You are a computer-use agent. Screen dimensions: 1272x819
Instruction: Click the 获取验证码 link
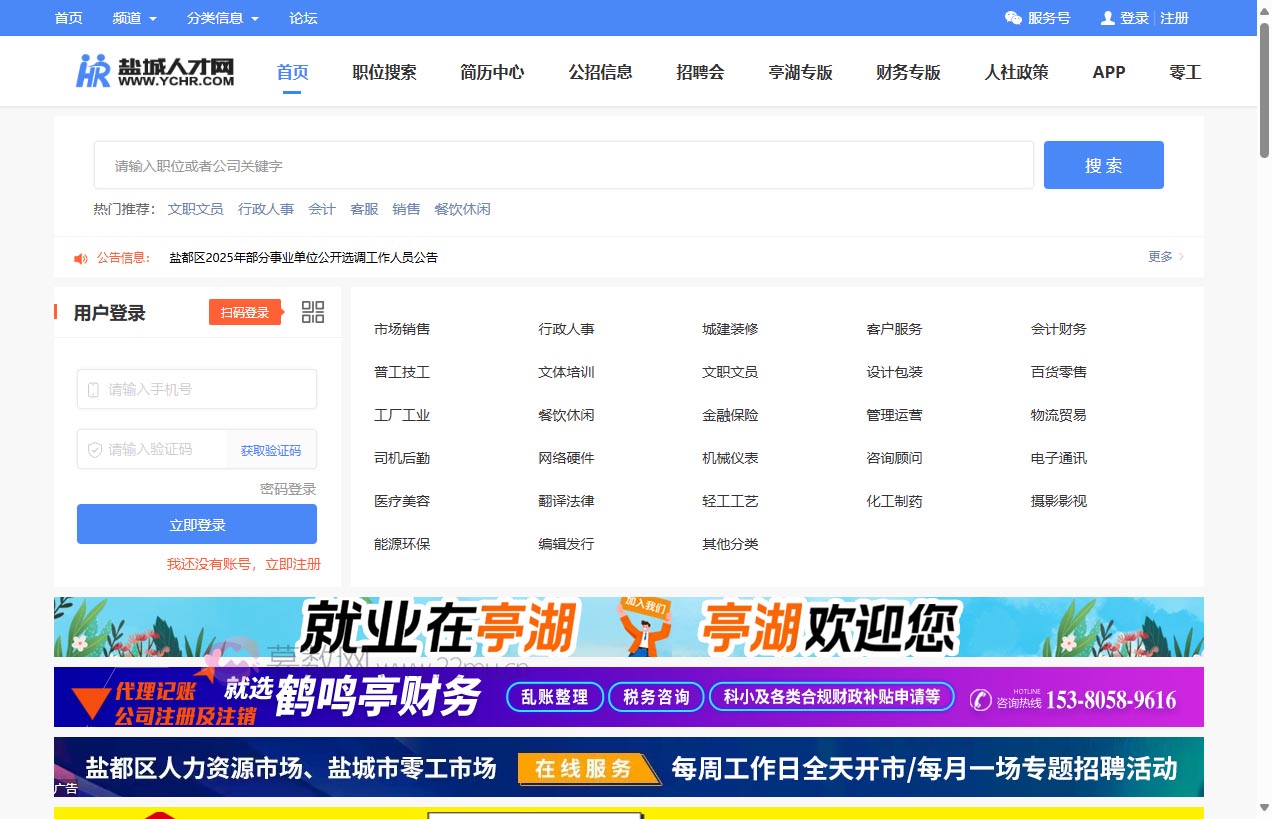pyautogui.click(x=271, y=449)
